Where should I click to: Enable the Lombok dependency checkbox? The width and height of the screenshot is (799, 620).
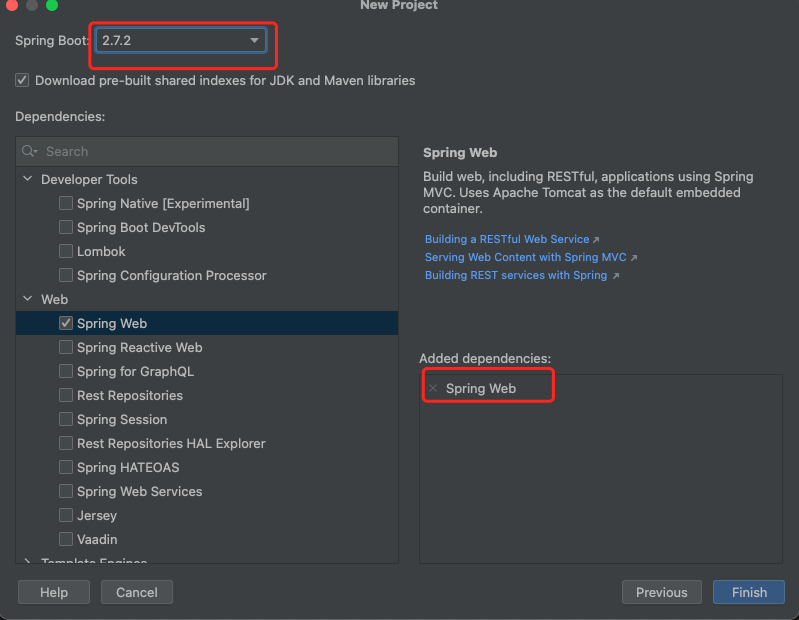66,252
